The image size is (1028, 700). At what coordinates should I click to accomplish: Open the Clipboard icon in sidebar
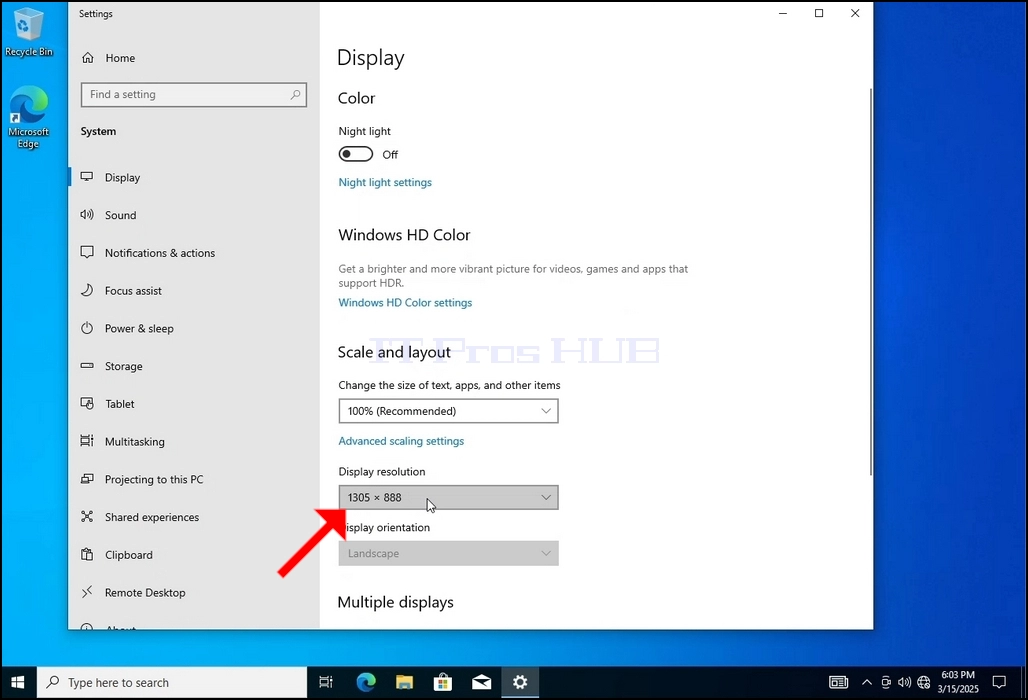point(87,554)
